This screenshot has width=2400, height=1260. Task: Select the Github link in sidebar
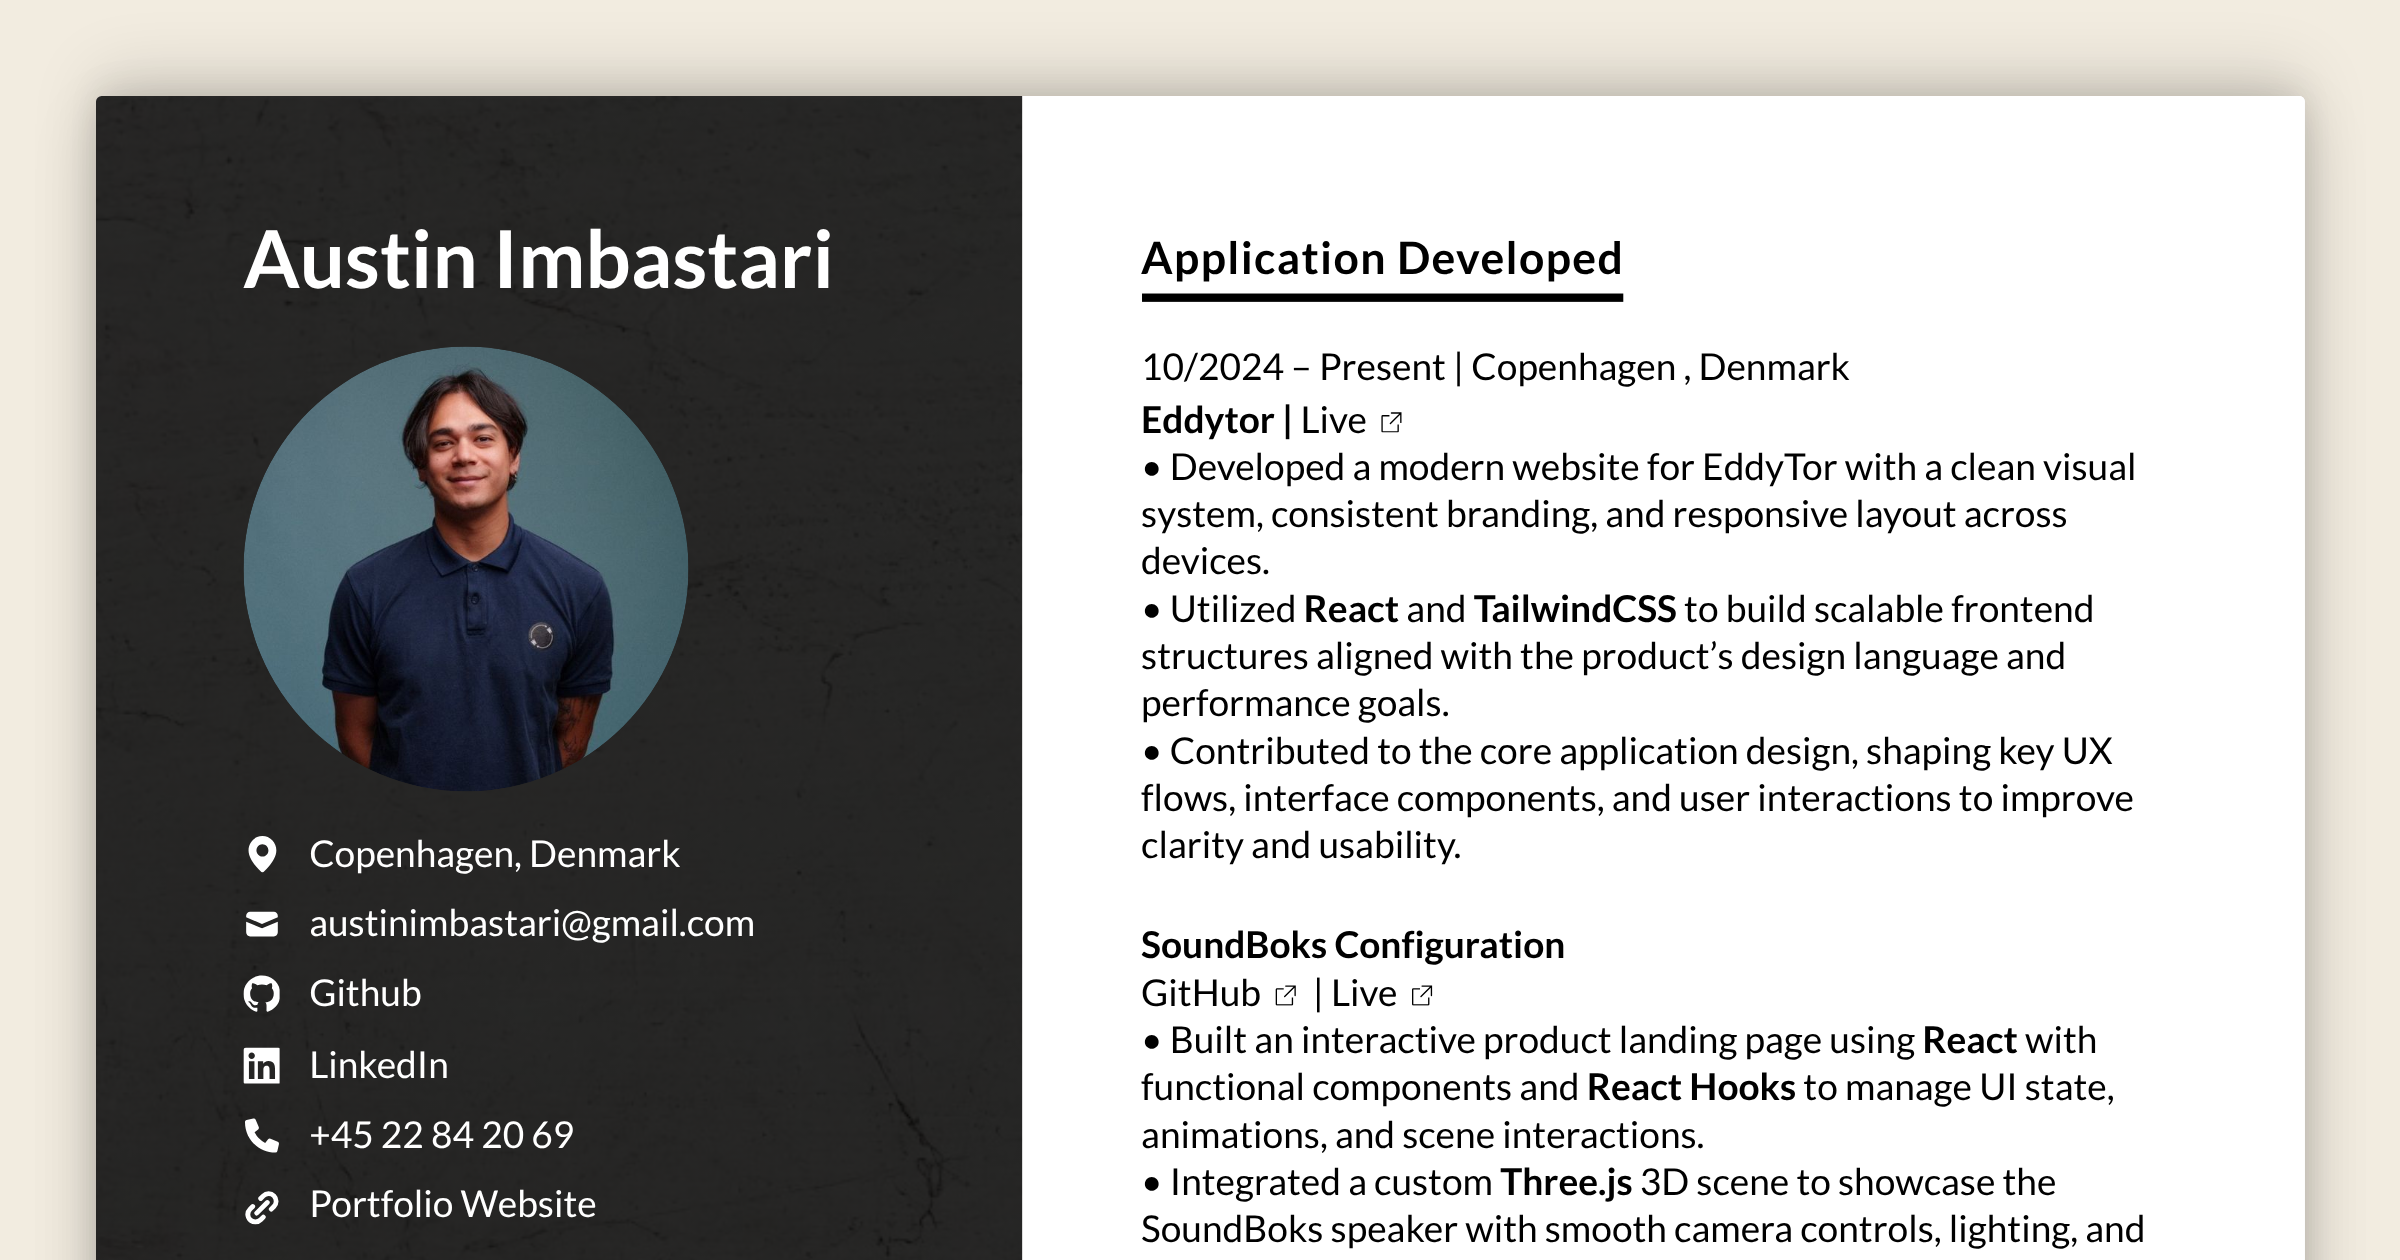click(366, 993)
